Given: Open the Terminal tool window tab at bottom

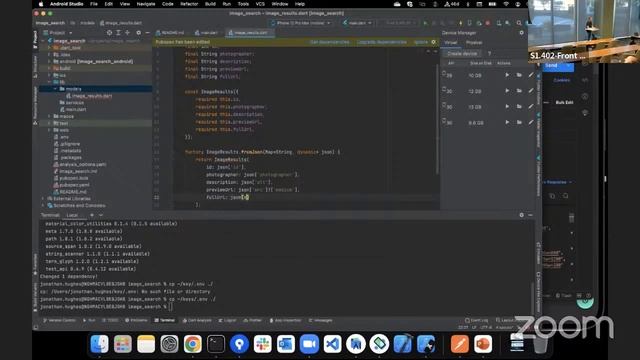Looking at the screenshot, I should point(164,320).
